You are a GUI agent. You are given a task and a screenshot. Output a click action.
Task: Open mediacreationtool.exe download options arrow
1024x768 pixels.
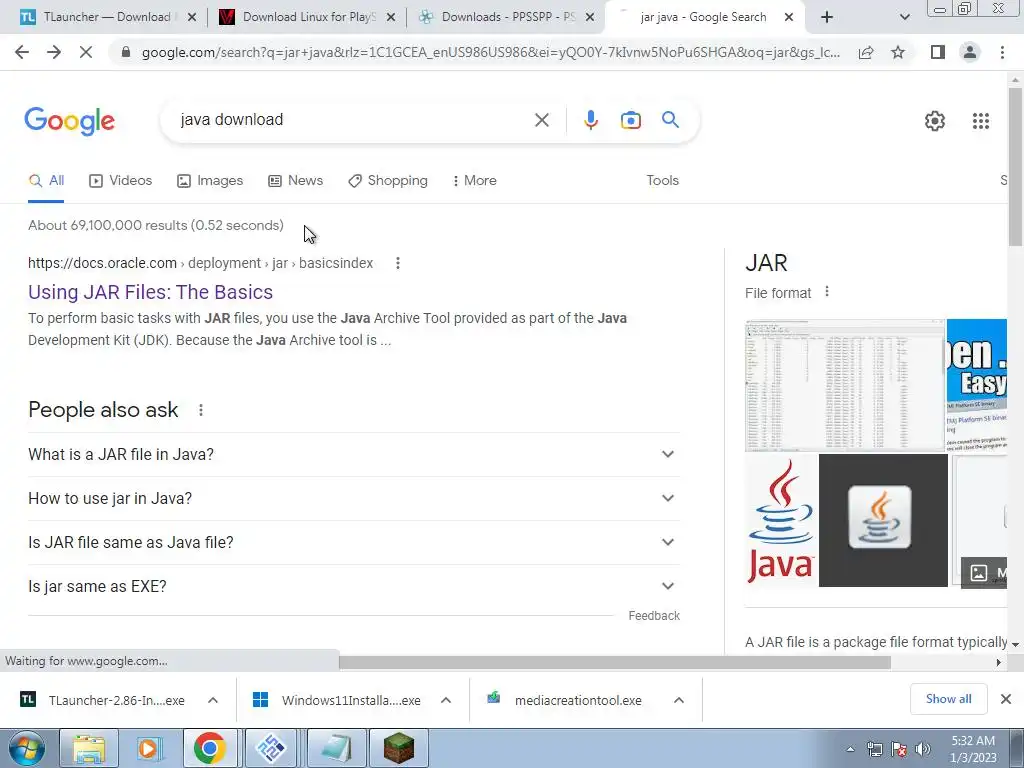click(679, 700)
